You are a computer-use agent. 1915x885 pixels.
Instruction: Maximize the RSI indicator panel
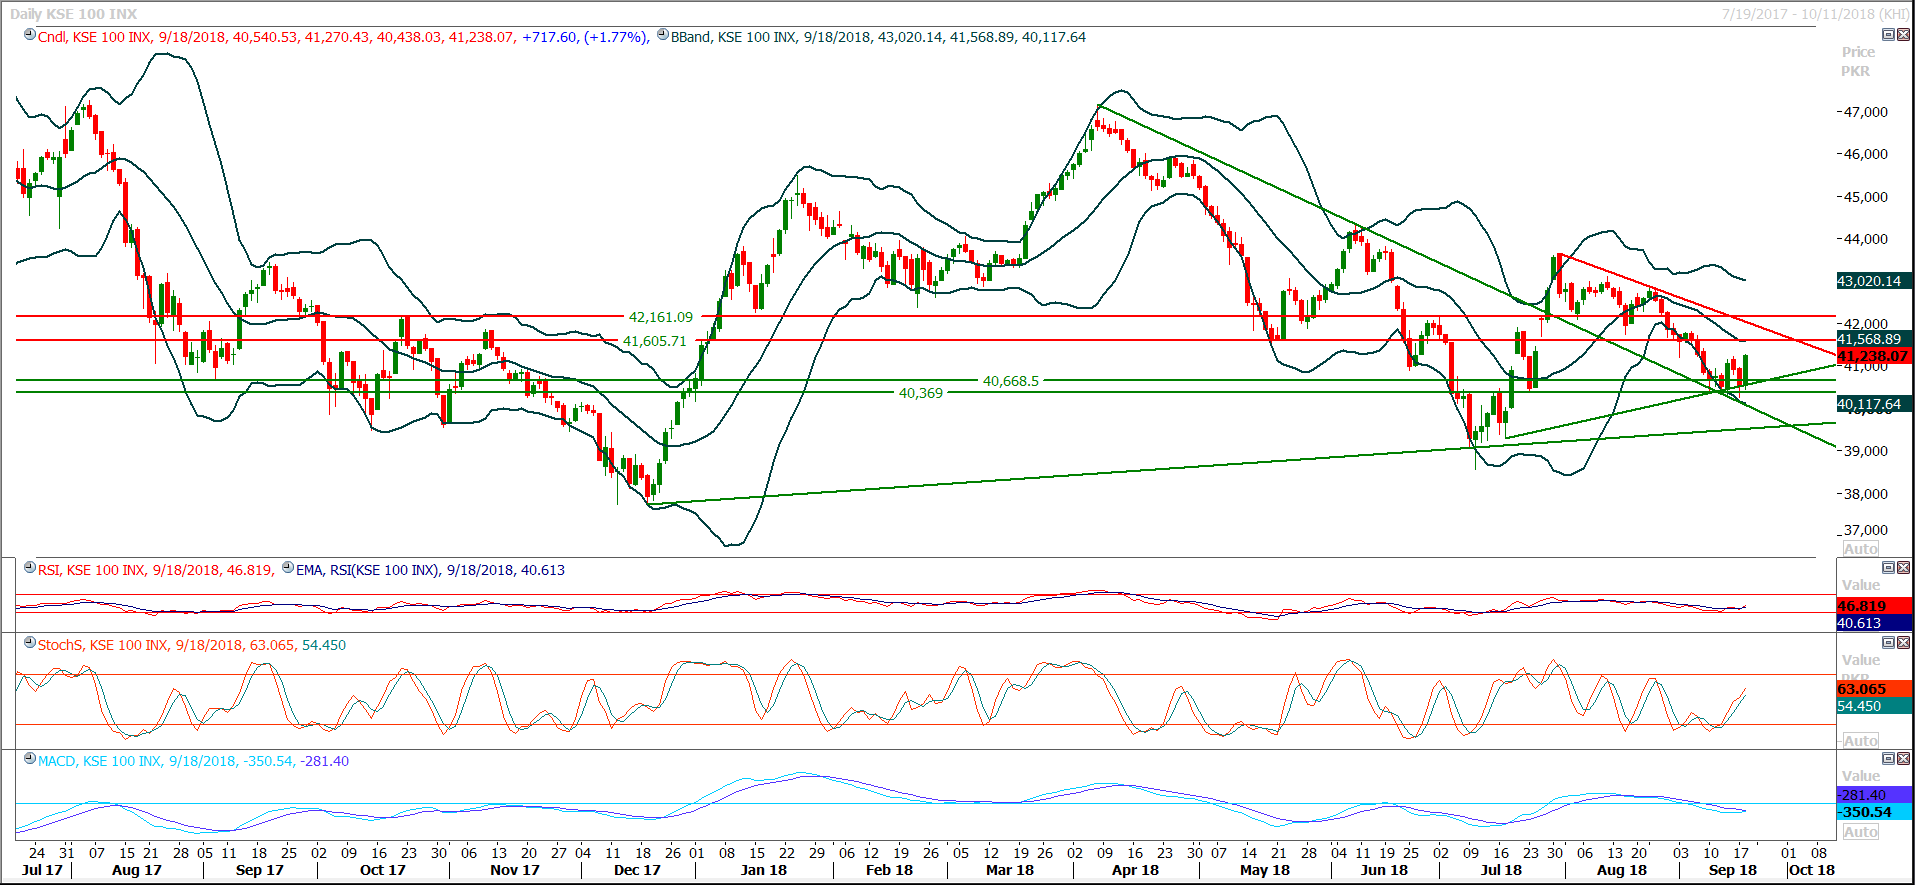[1888, 568]
